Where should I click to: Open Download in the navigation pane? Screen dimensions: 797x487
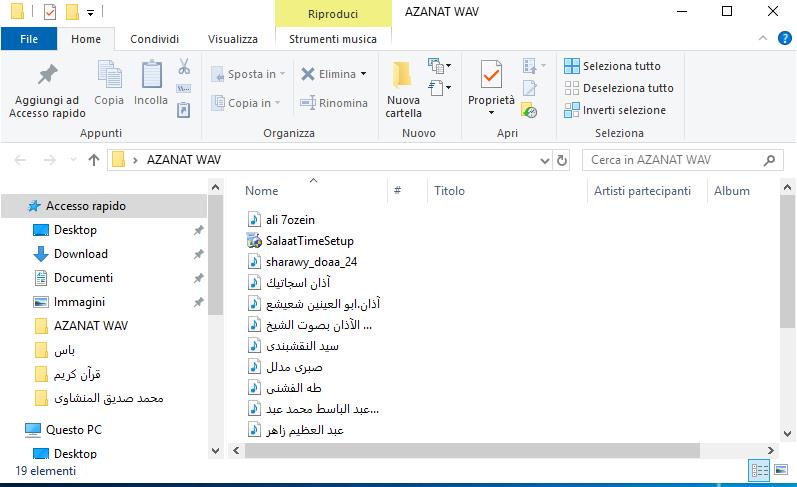coord(81,254)
